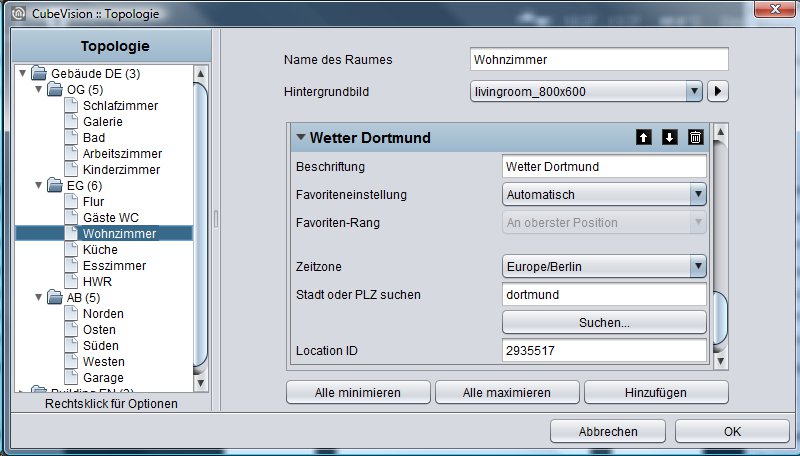Click the Hinzufügen button

pos(656,392)
